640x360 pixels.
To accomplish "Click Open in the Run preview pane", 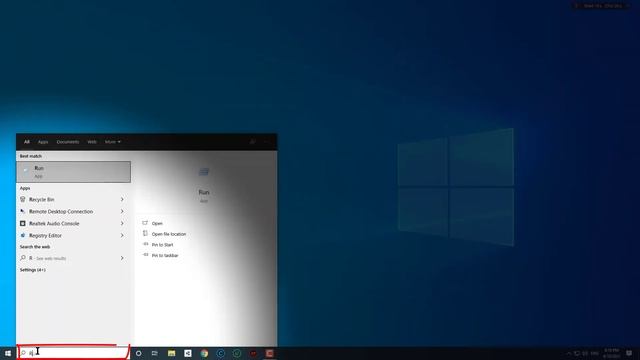I will tap(157, 223).
